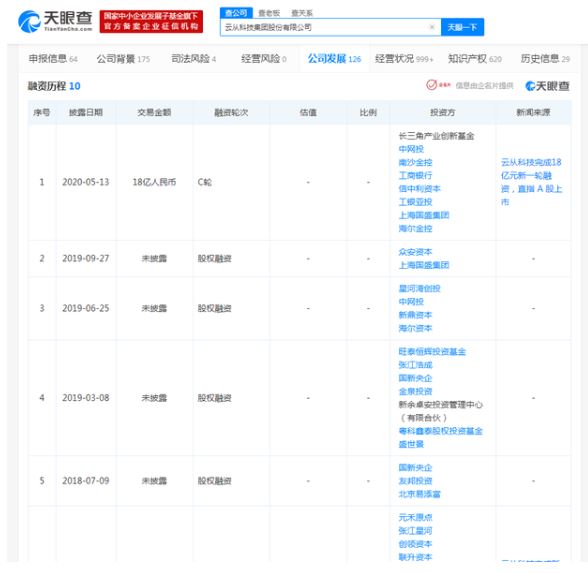
Task: Select the 查老板 search tab
Action: coord(269,13)
